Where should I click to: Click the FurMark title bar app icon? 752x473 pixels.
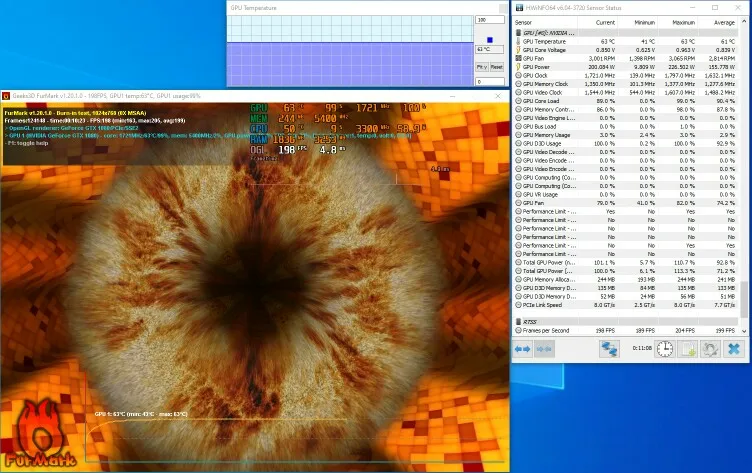click(x=6, y=96)
